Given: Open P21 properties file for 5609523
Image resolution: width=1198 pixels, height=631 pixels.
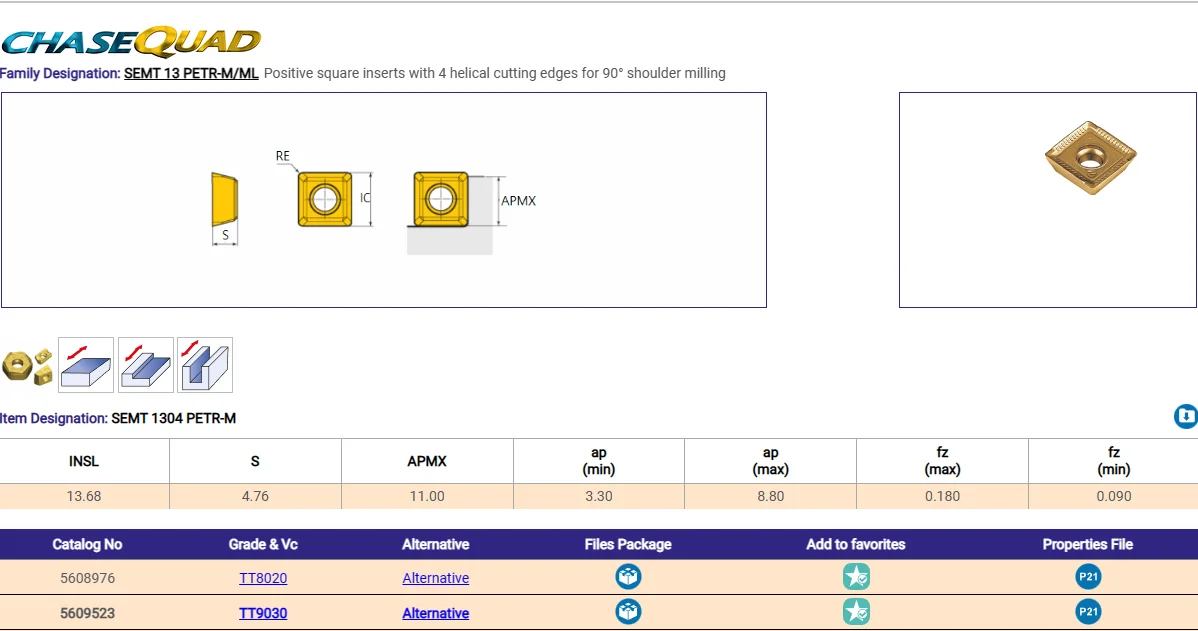Looking at the screenshot, I should coord(1088,612).
